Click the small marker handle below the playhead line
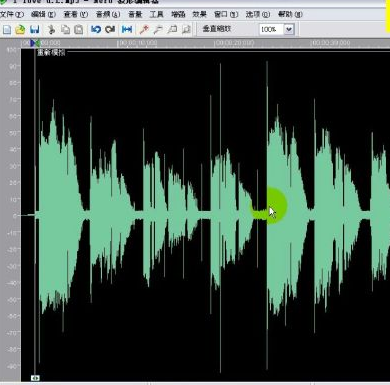Image resolution: width=390 pixels, height=385 pixels. point(35,378)
